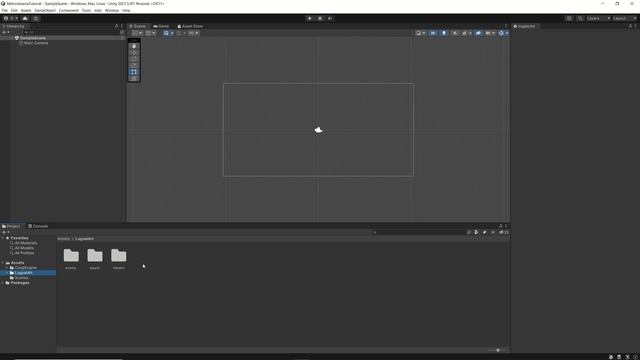Viewport: 640px width, 360px height.
Task: Open the tool handle position dropdown in Scene
Action: pos(137,33)
